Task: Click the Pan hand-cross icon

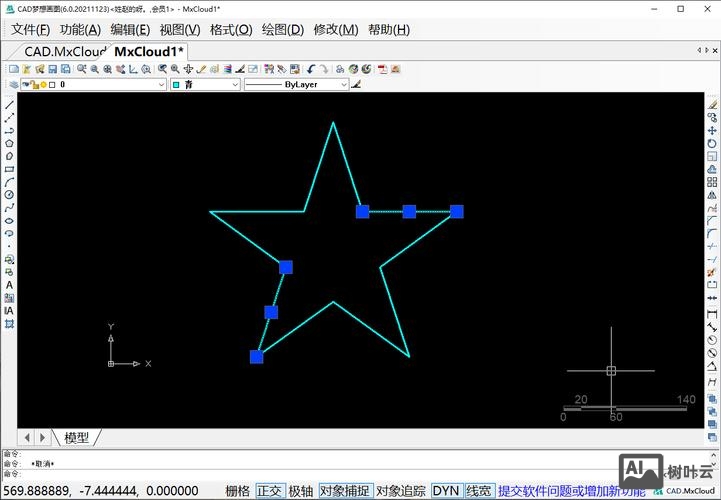Action: pyautogui.click(x=188, y=69)
